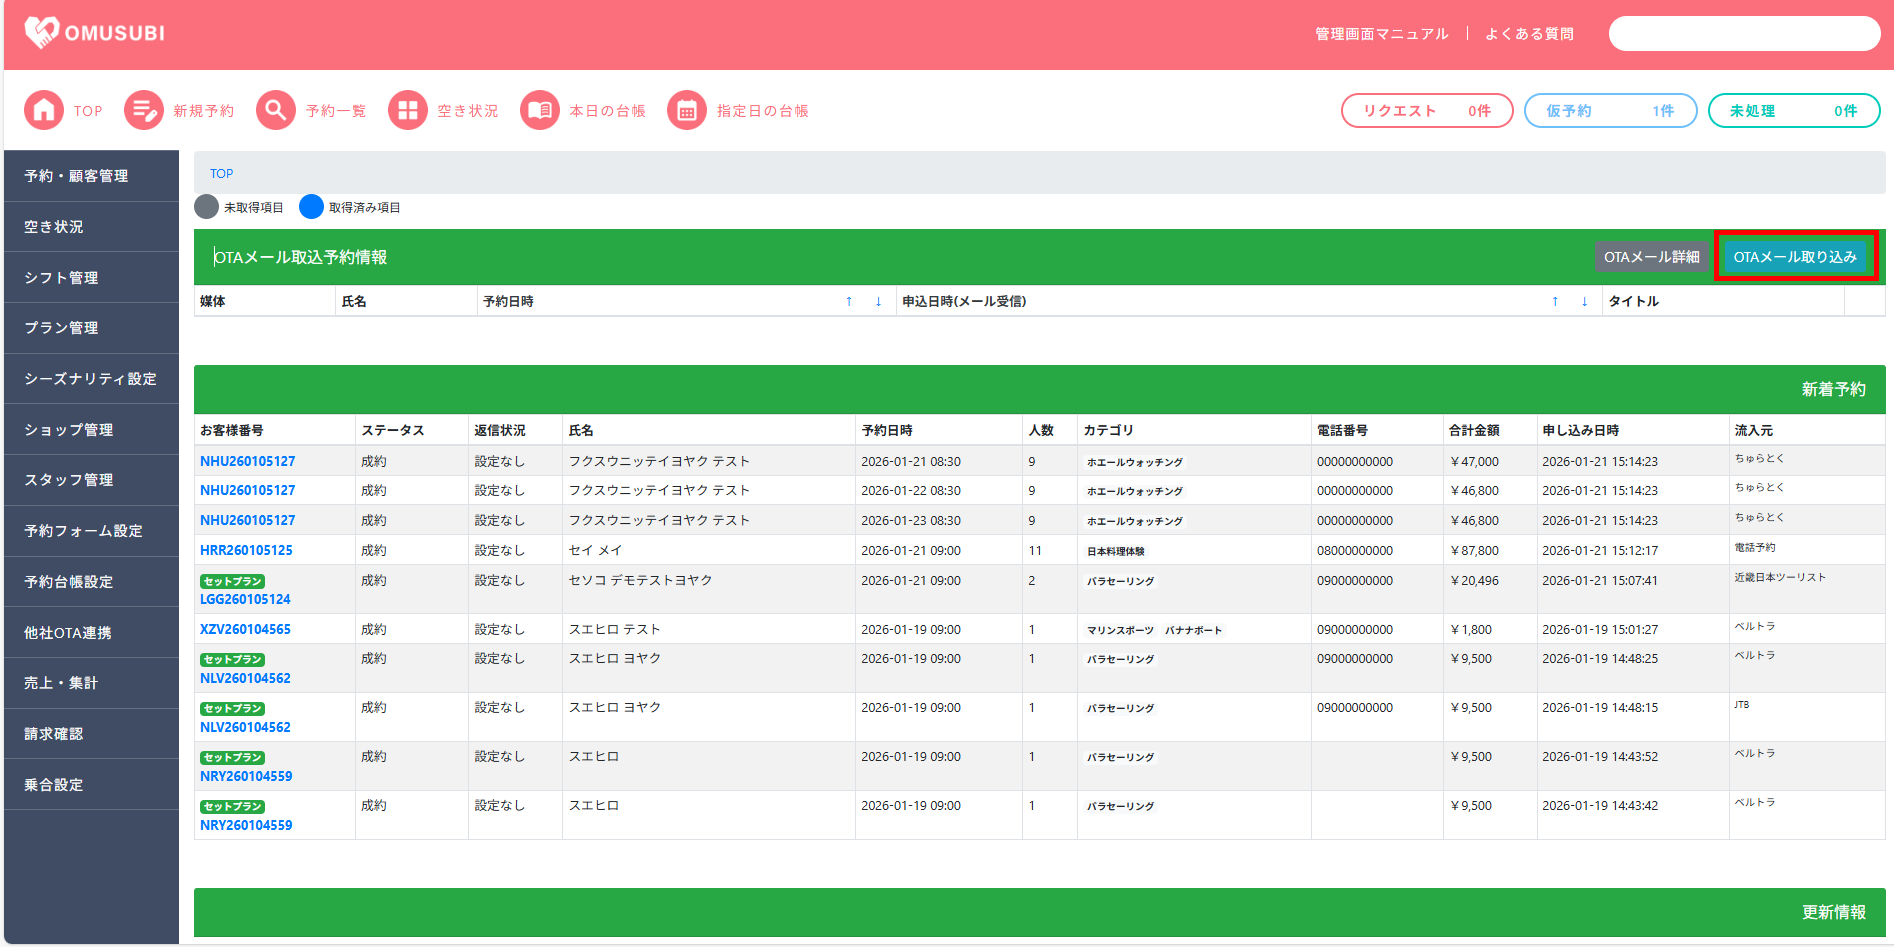
Task: Click the OMUSUBI logo
Action: click(95, 33)
